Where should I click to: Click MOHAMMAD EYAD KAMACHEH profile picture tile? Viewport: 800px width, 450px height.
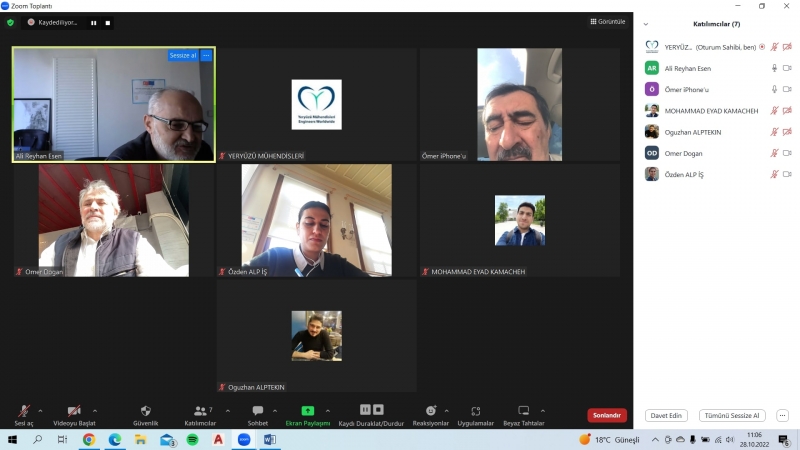click(519, 220)
